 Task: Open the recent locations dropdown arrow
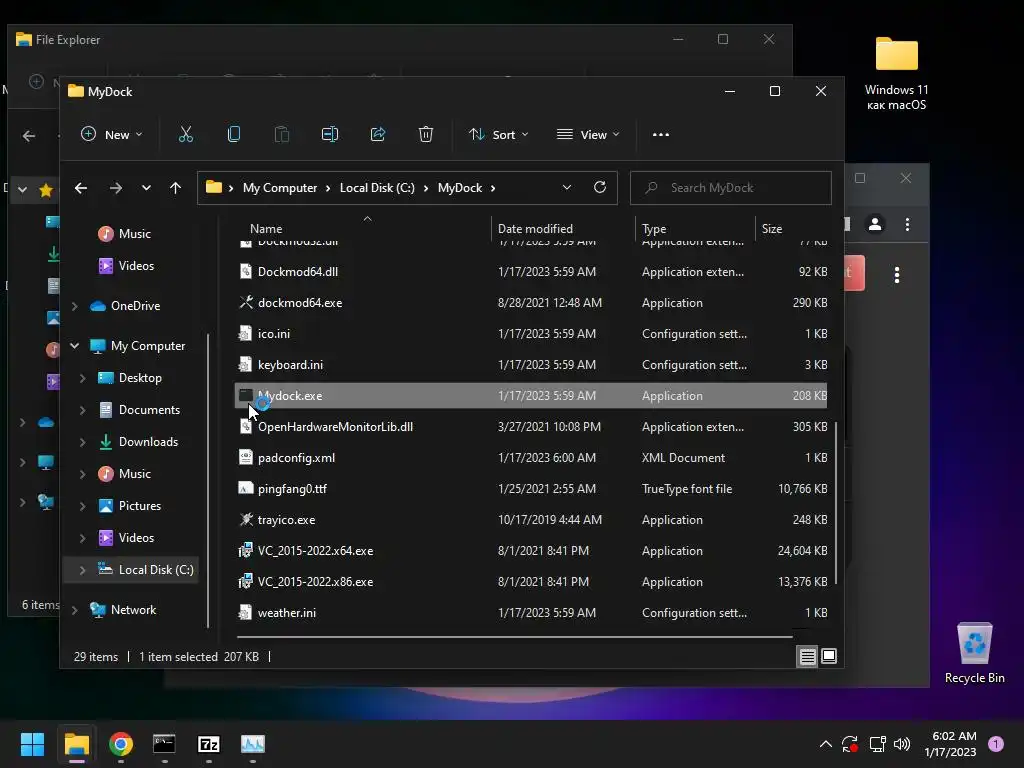[146, 188]
